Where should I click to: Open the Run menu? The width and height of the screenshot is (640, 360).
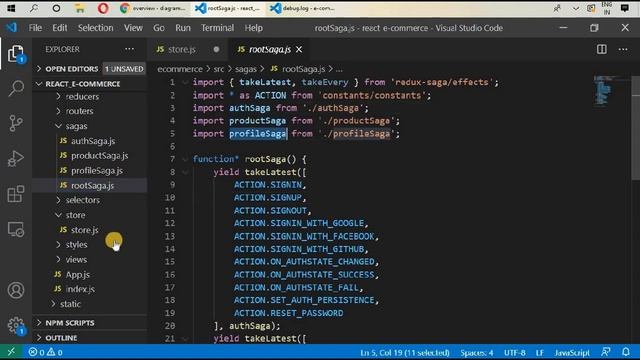click(183, 28)
